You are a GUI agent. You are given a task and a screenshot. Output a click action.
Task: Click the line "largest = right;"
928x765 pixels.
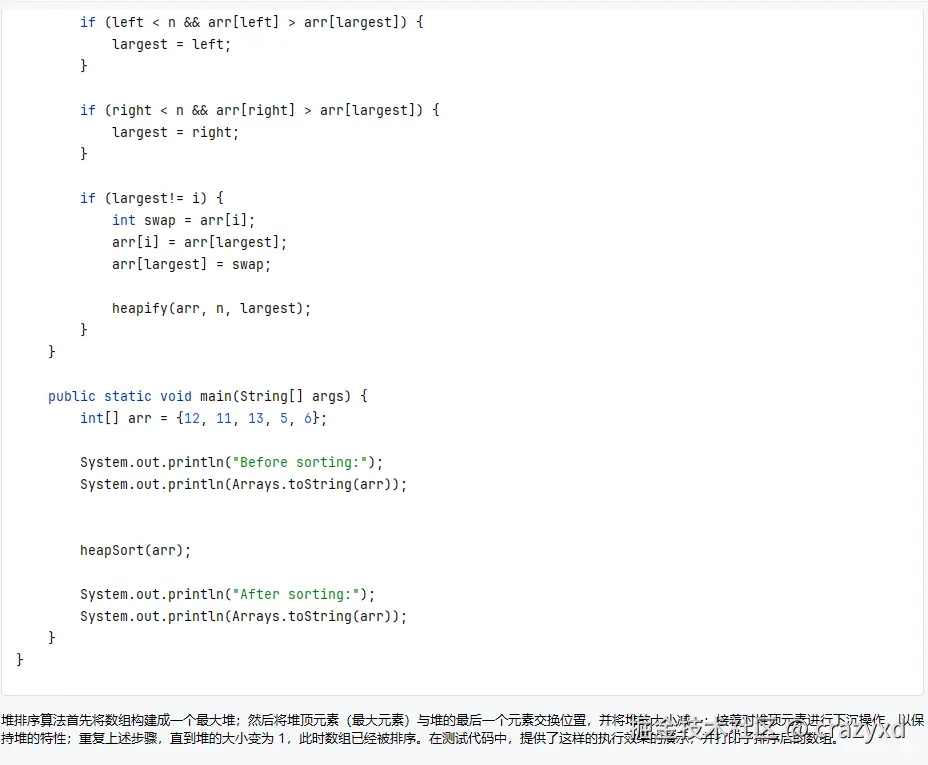click(x=175, y=132)
